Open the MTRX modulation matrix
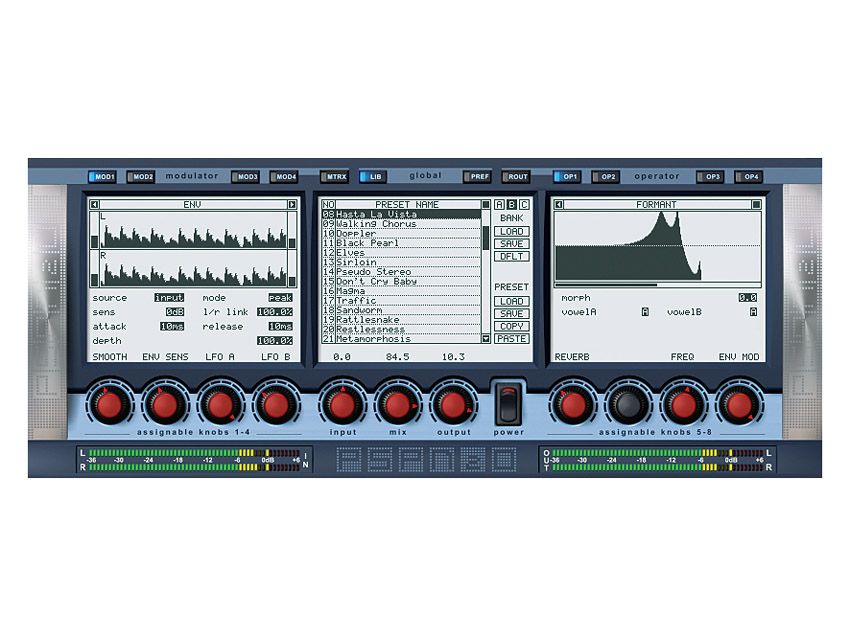Viewport: 850px width, 638px height. (x=333, y=176)
